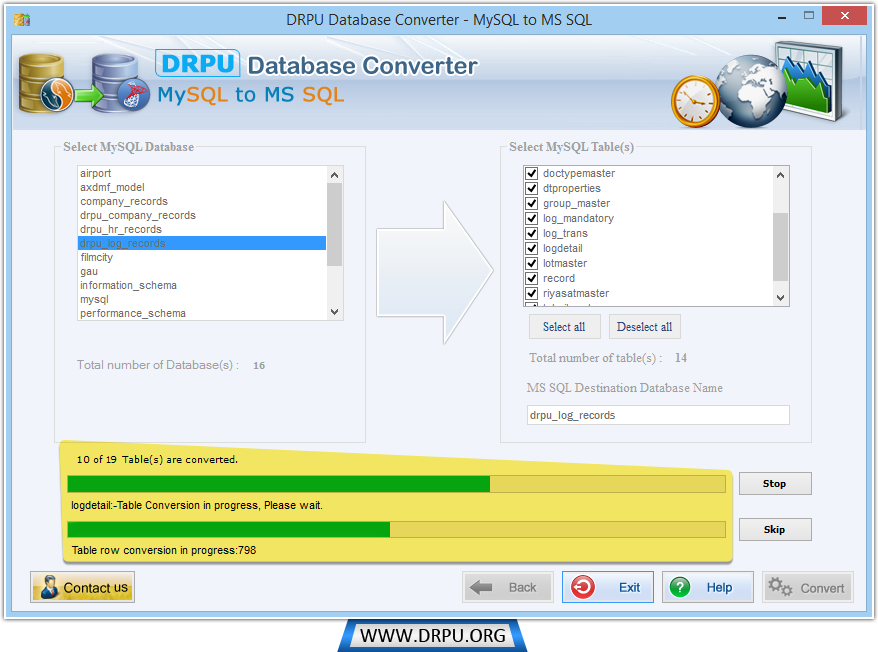Click the Exit button
This screenshot has height=652, width=878.
point(608,587)
